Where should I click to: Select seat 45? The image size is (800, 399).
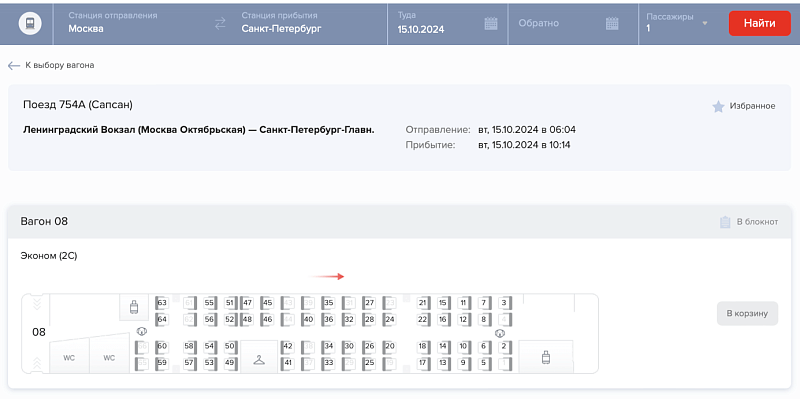click(x=267, y=303)
